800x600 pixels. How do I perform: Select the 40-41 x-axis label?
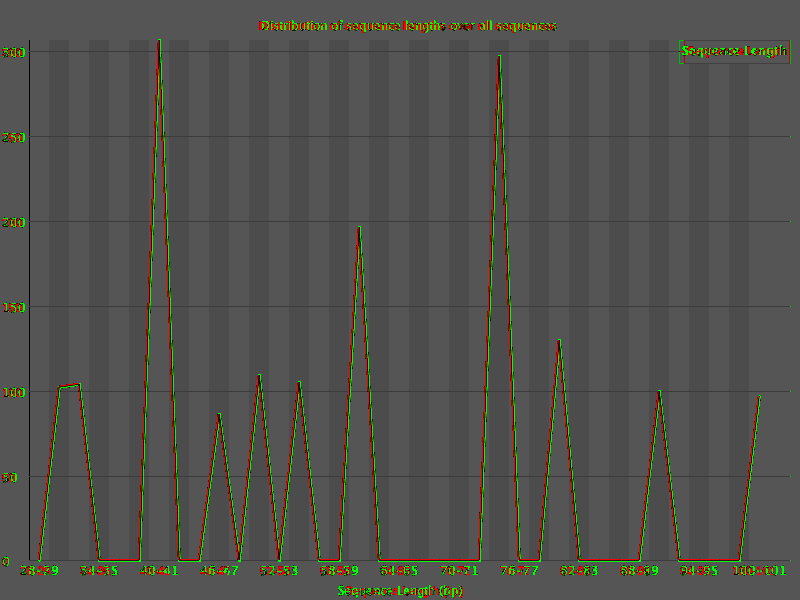coord(159,570)
